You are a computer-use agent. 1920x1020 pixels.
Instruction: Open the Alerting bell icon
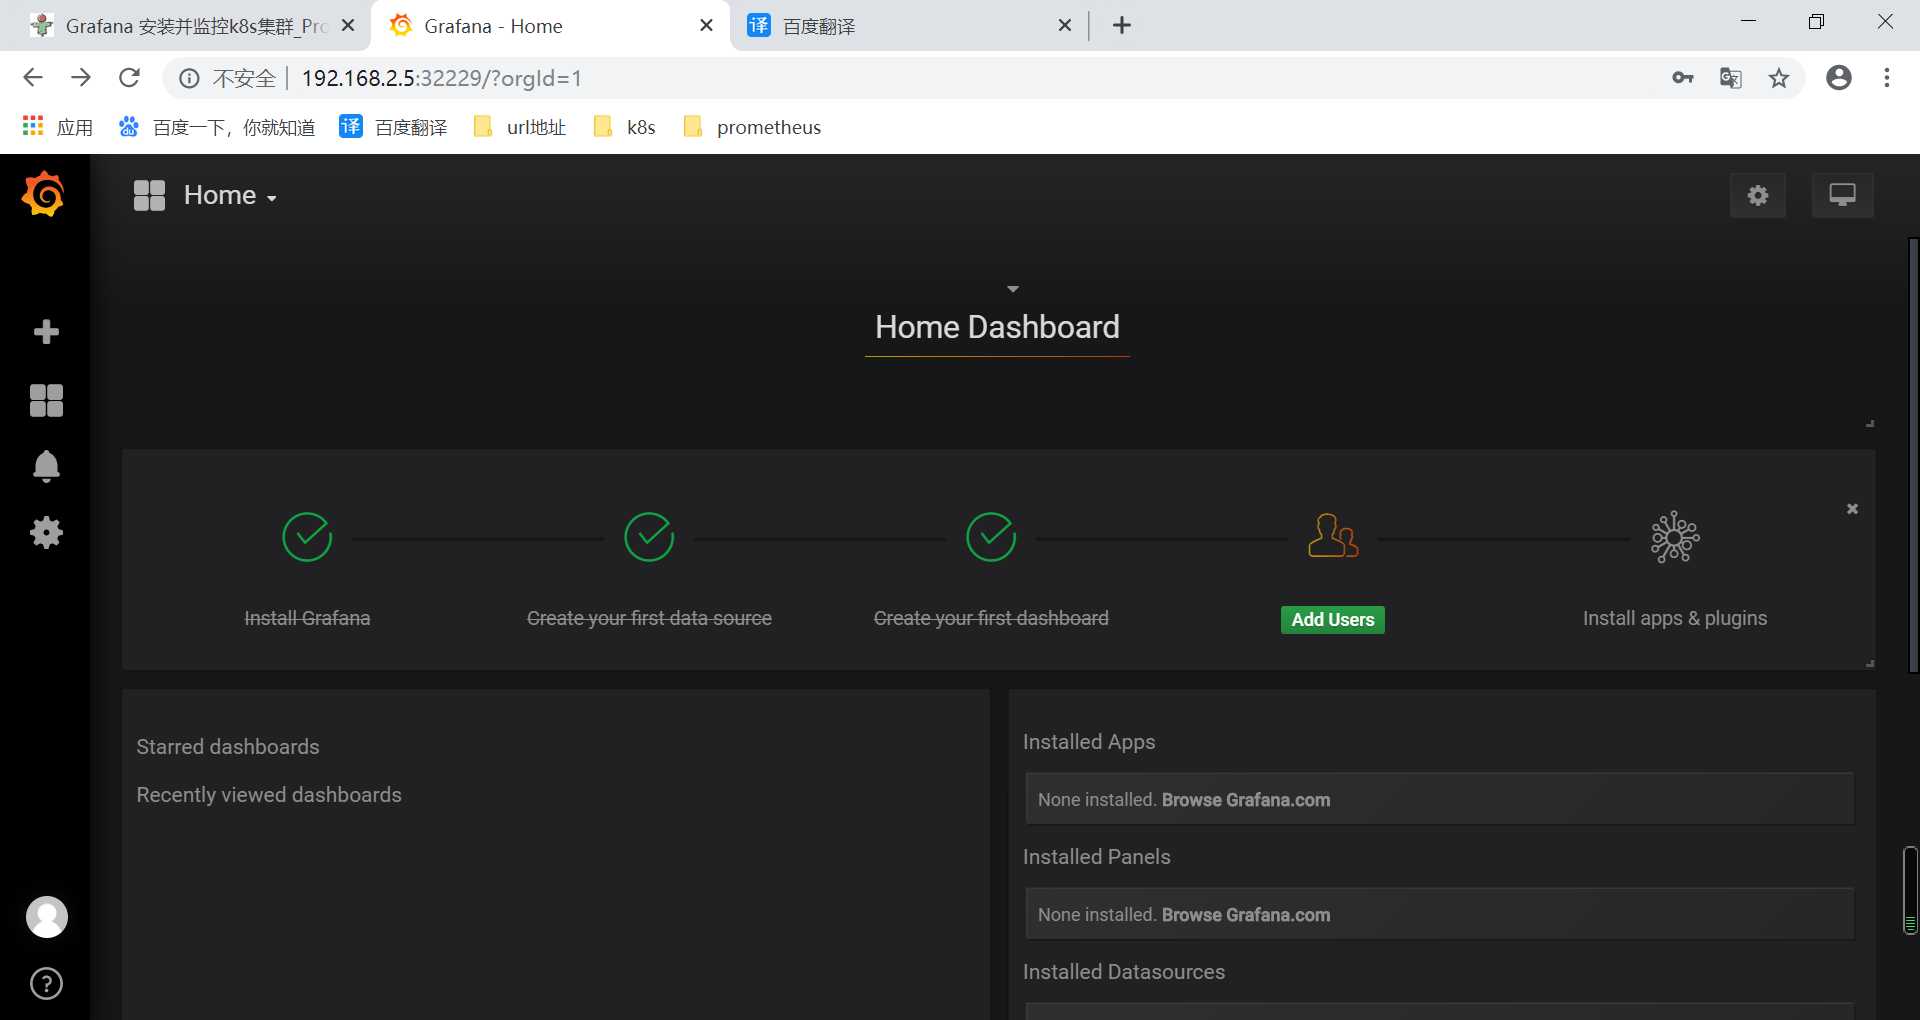point(46,466)
